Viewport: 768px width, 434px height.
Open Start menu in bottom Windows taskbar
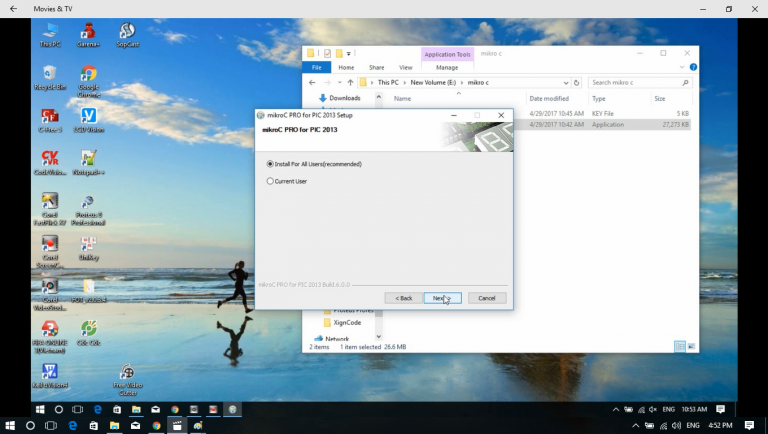pyautogui.click(x=9, y=426)
